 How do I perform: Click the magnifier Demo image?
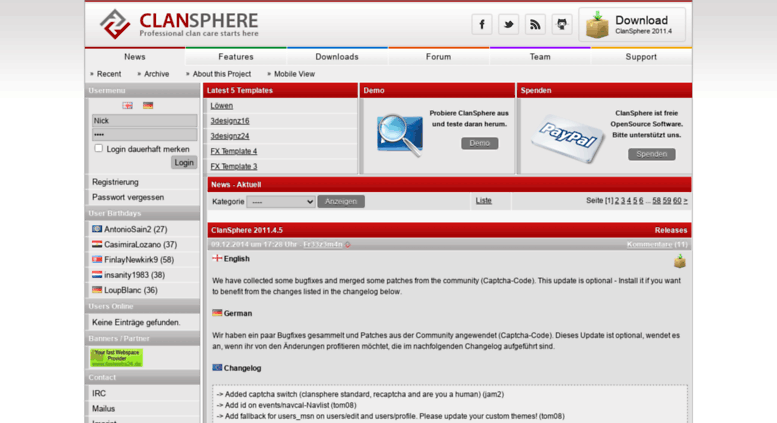[x=399, y=135]
